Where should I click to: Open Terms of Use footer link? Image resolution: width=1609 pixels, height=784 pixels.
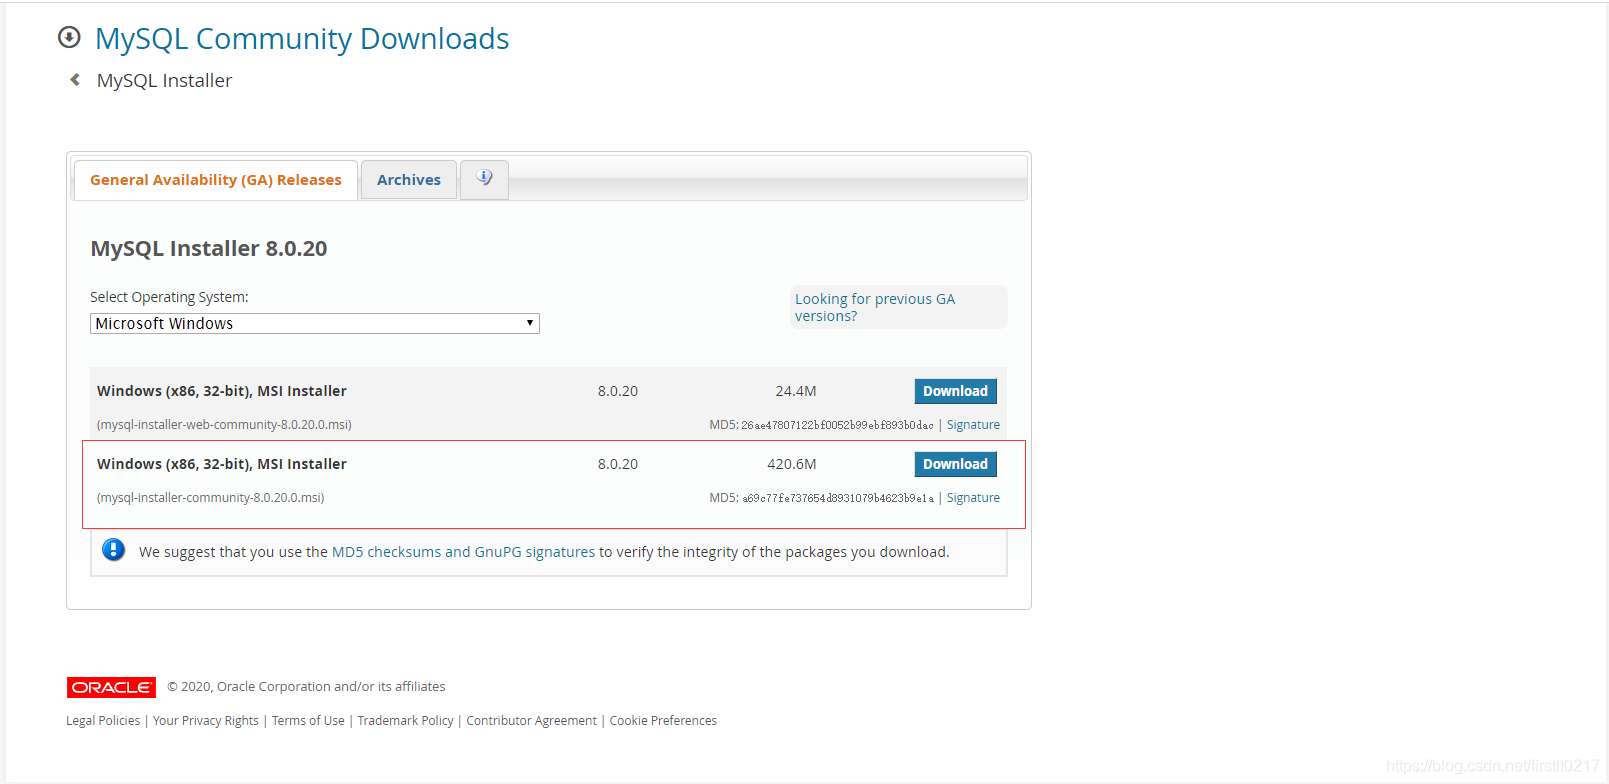(308, 721)
